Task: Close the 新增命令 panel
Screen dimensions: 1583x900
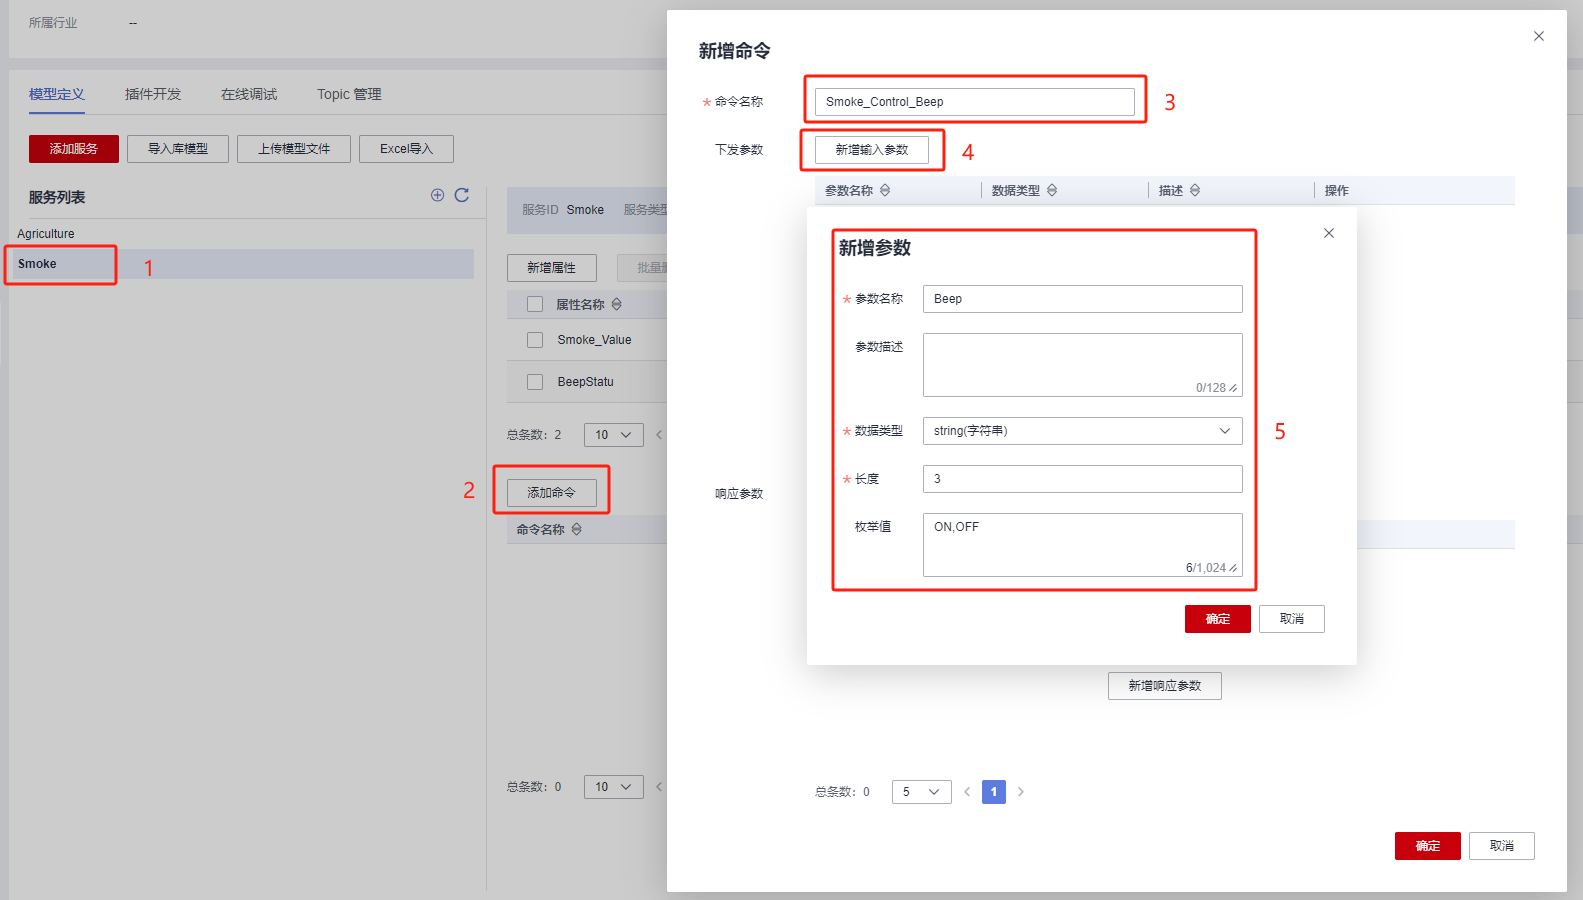Action: click(1538, 36)
